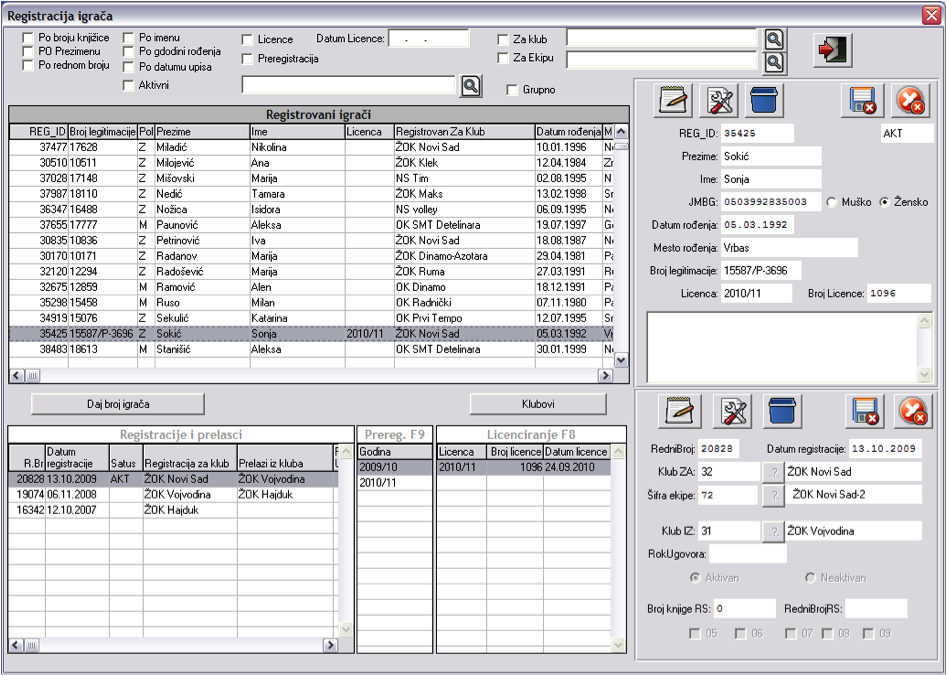Open the lookup button next to Klub IZ
Image resolution: width=947 pixels, height=676 pixels.
(772, 532)
